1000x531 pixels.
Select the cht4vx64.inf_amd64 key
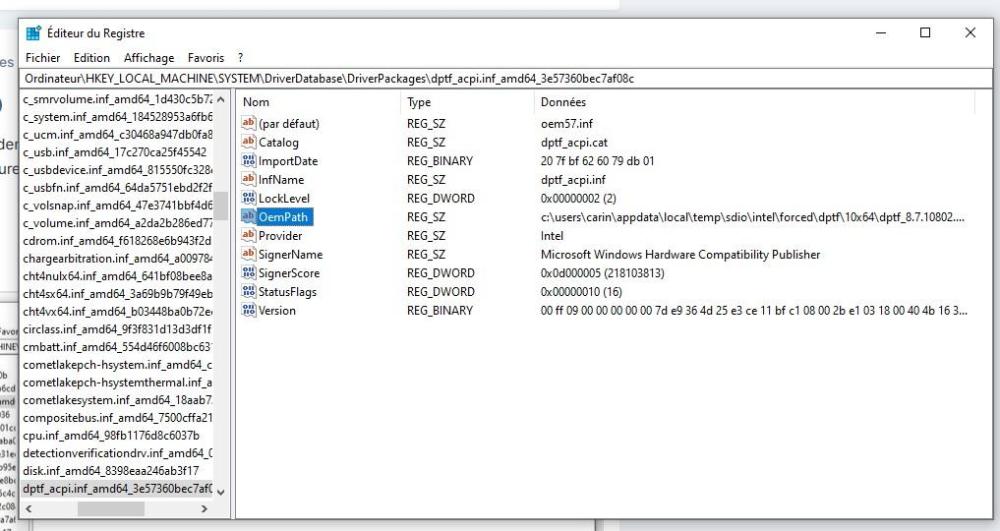click(117, 312)
